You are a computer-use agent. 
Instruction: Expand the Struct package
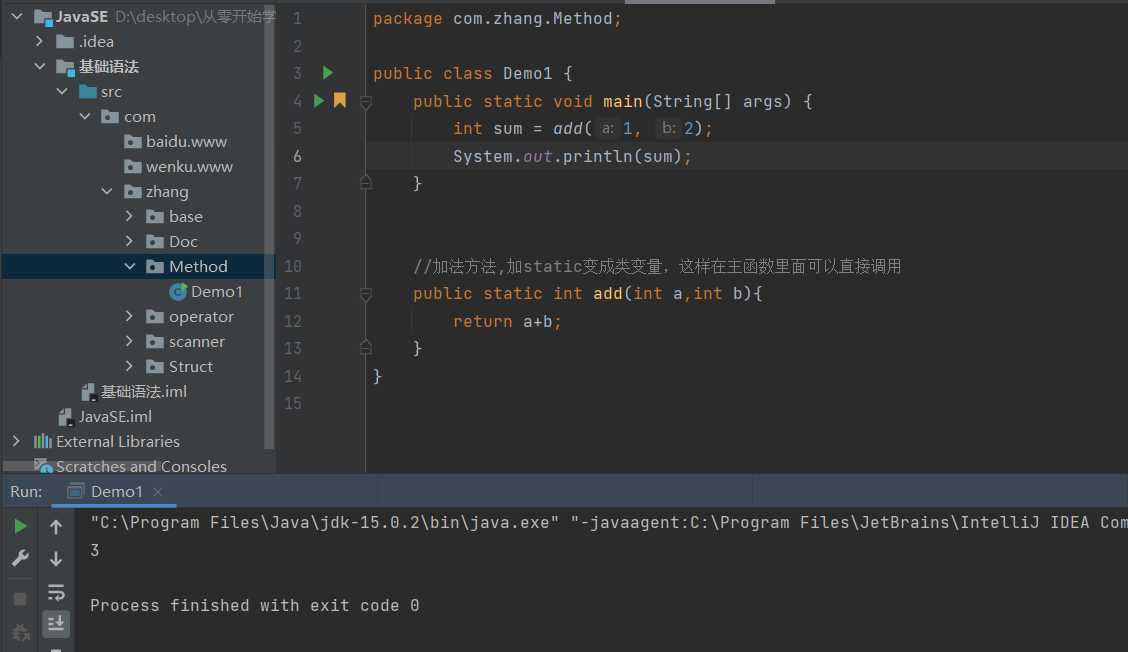(129, 366)
